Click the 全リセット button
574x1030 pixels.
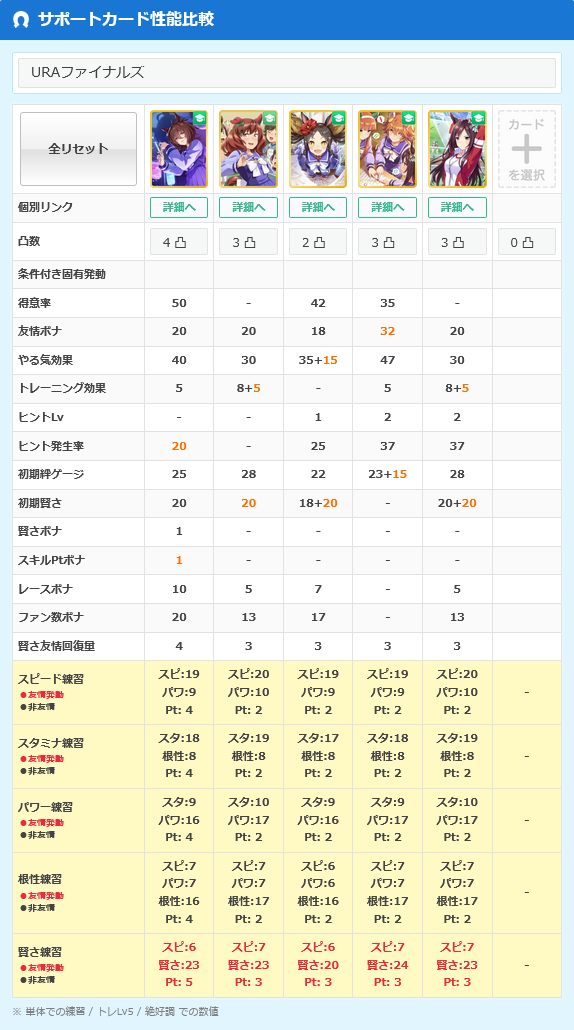[x=78, y=149]
